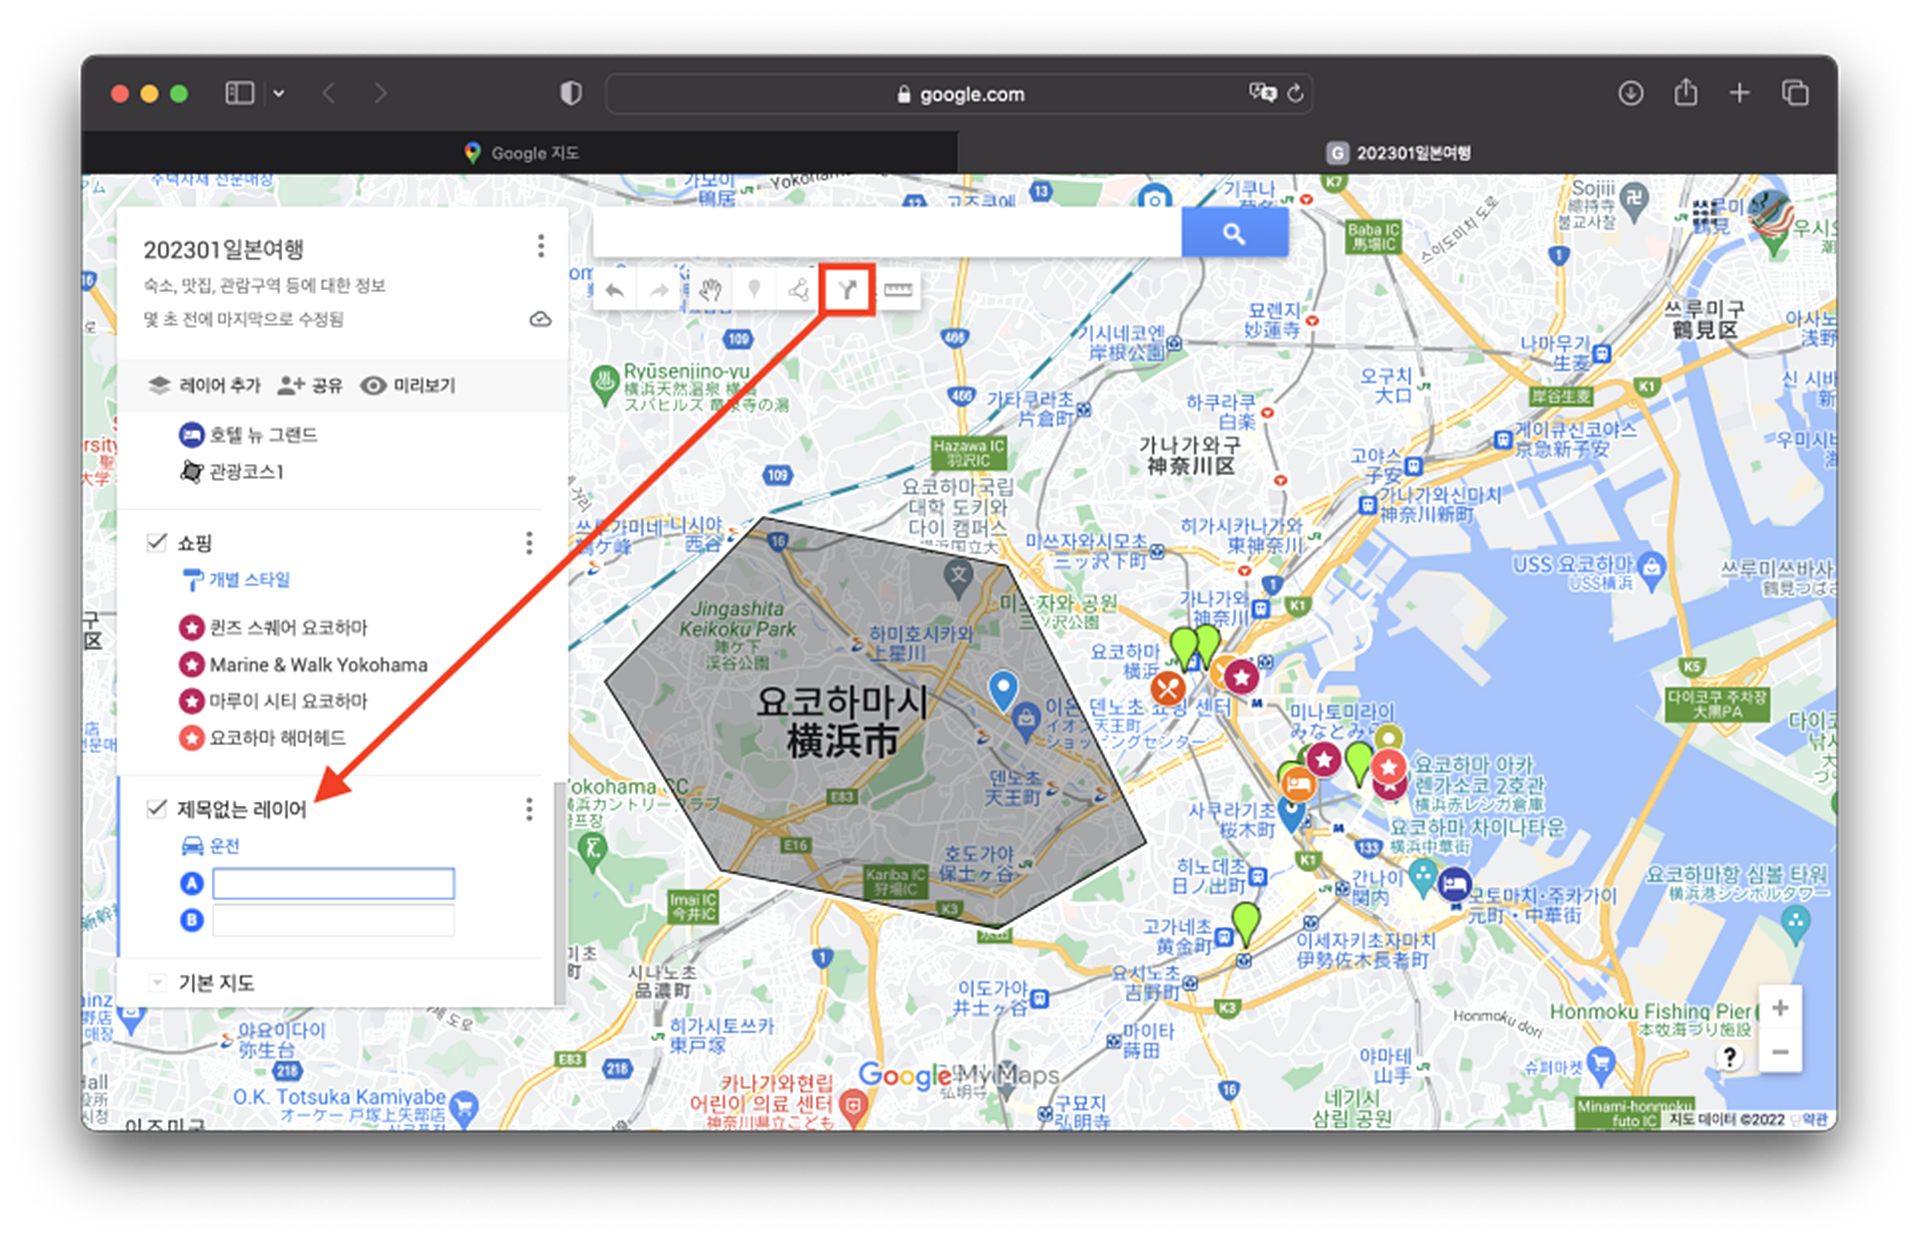Open the 제목없는 레이어 options menu
Screen dimensions: 1920x1240
coord(529,809)
